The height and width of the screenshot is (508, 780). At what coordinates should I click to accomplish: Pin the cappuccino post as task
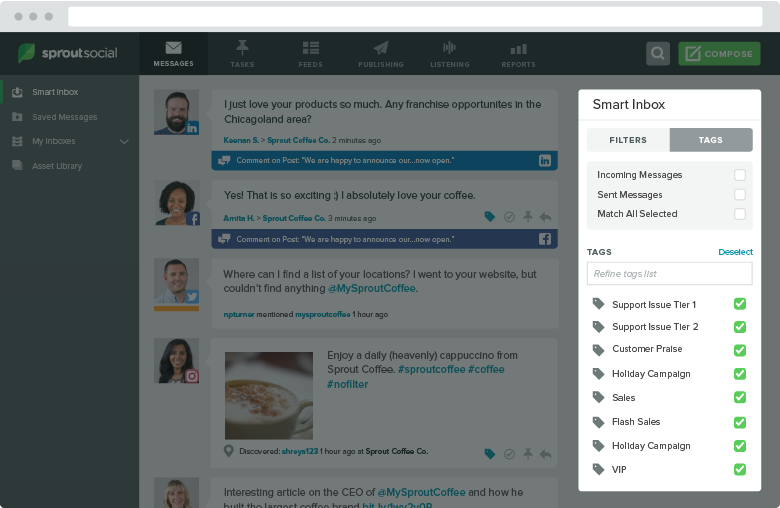528,453
